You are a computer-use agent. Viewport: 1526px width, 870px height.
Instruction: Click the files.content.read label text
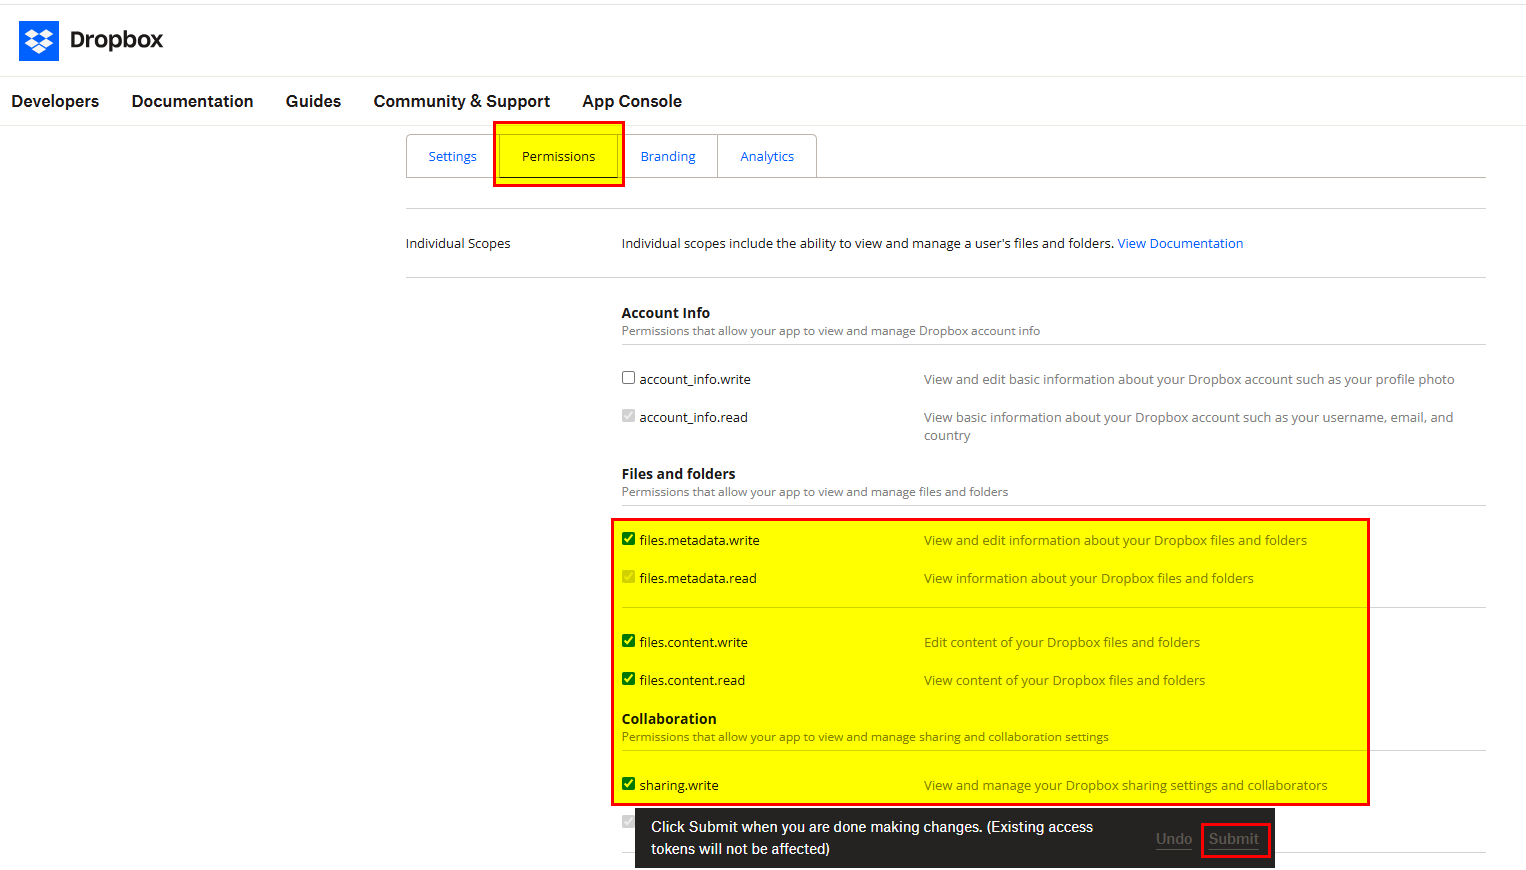click(692, 680)
